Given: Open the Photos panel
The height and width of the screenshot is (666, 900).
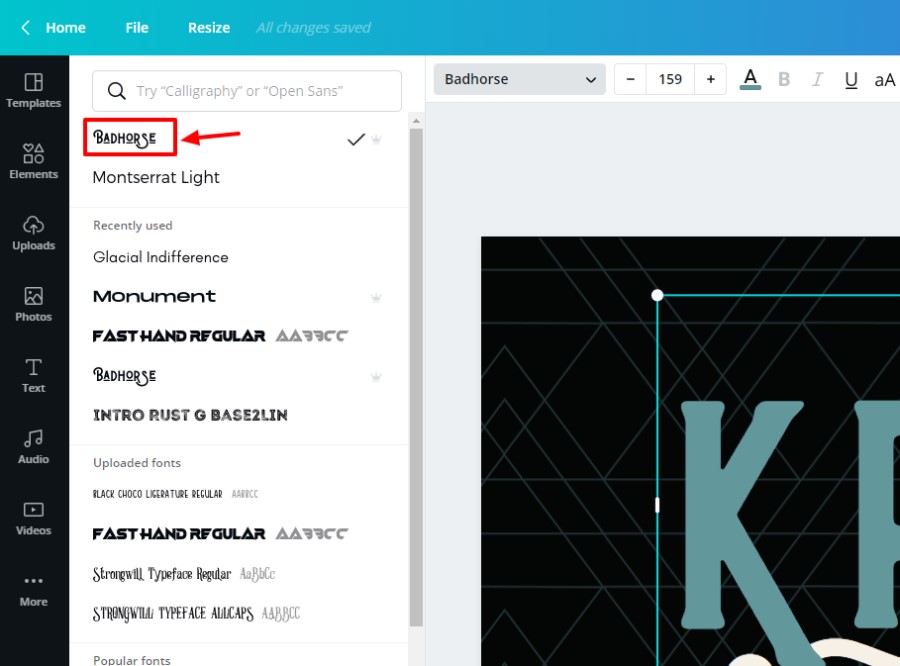Looking at the screenshot, I should tap(33, 304).
